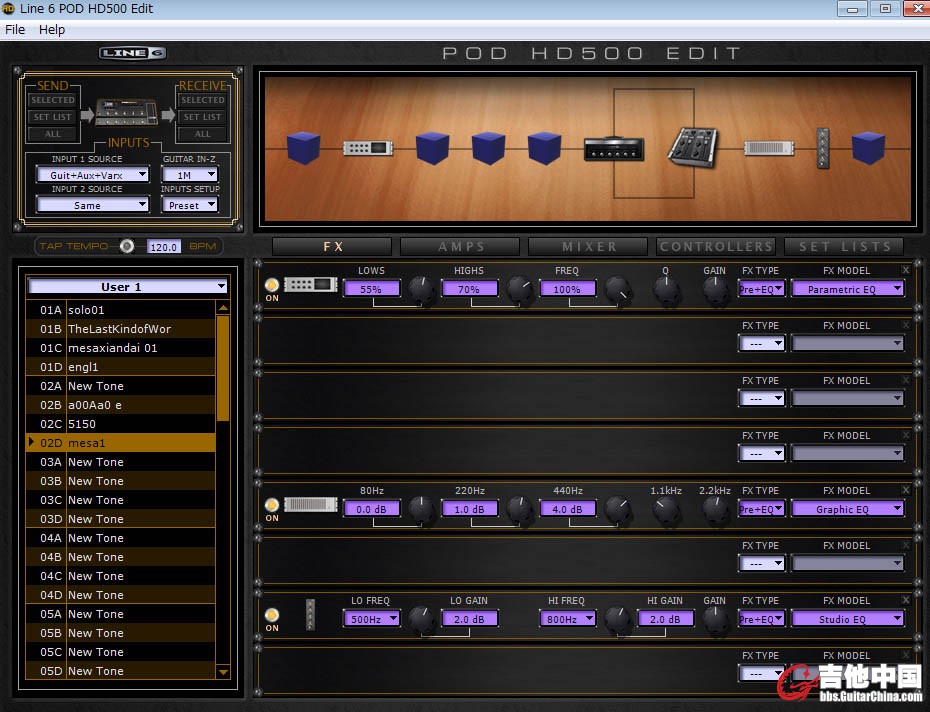Switch to the AMPS tab
Viewport: 930px width, 712px height.
pos(460,246)
